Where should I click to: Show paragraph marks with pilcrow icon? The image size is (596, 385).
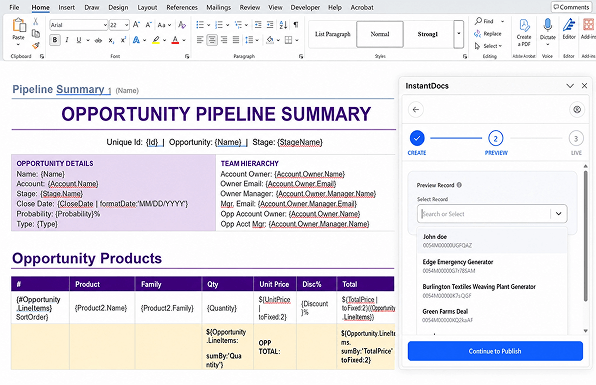[296, 25]
